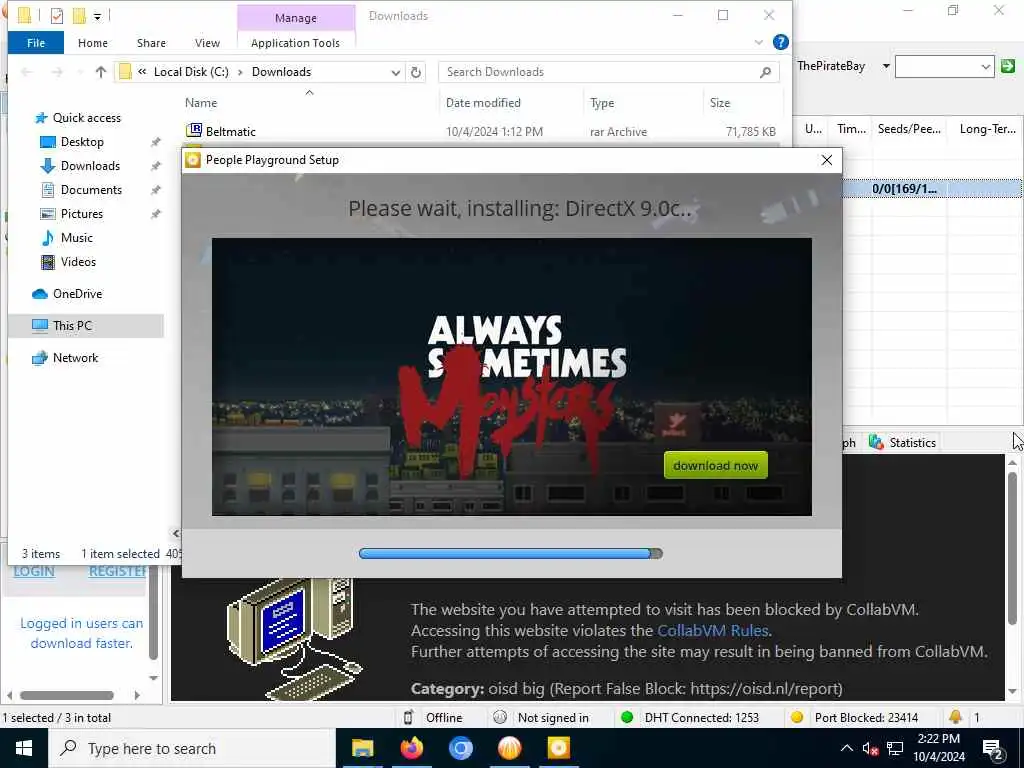Click the Explorer help question-mark icon
The height and width of the screenshot is (768, 1024).
click(780, 42)
